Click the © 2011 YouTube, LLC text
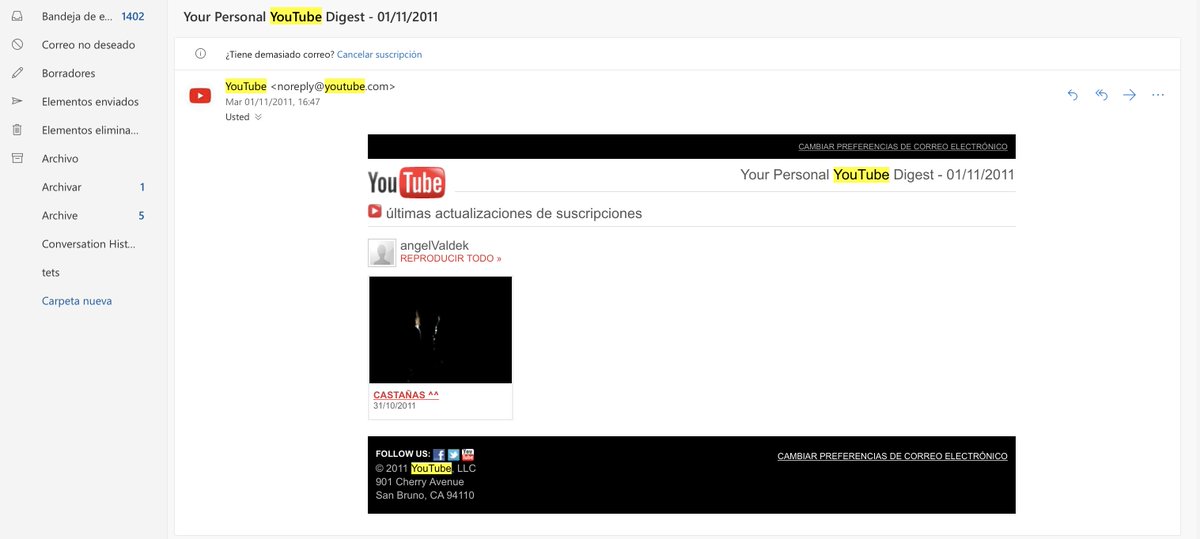Screen dimensions: 1200x539 (426, 468)
